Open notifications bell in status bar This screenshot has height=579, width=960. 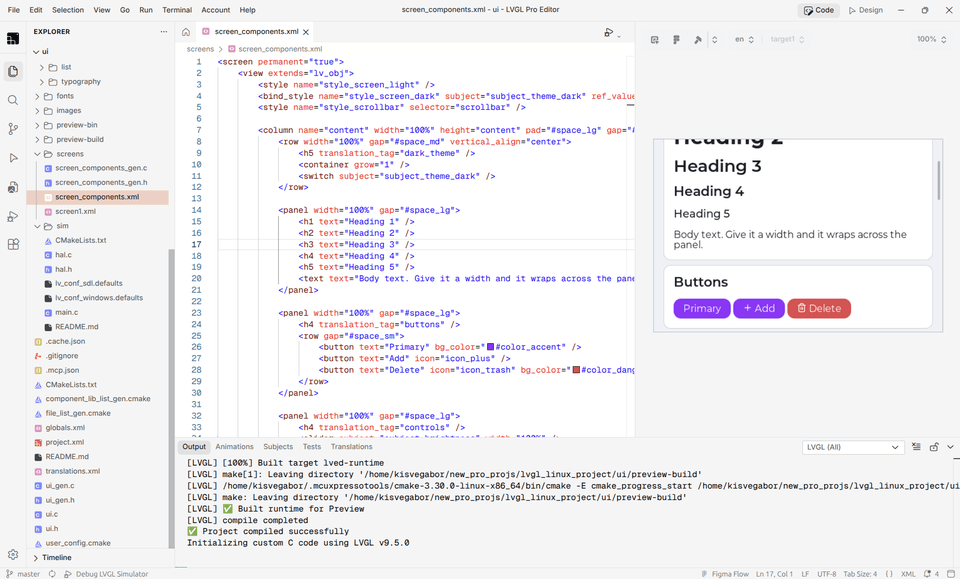931,574
